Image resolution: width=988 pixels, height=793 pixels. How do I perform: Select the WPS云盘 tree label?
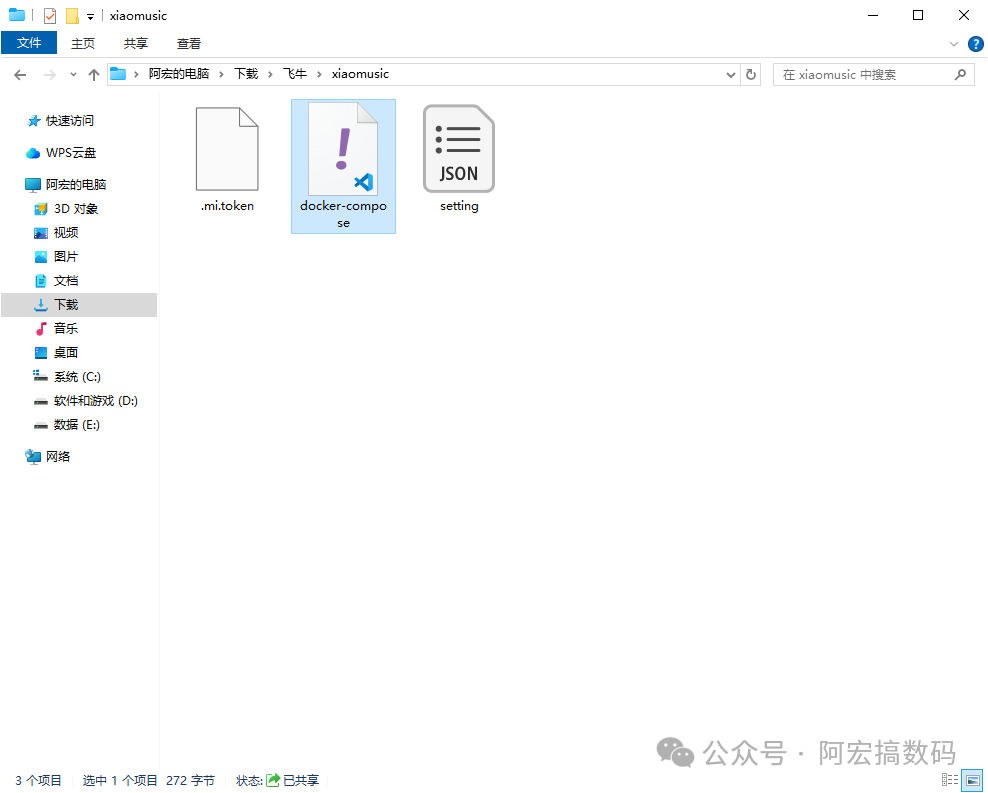point(71,153)
